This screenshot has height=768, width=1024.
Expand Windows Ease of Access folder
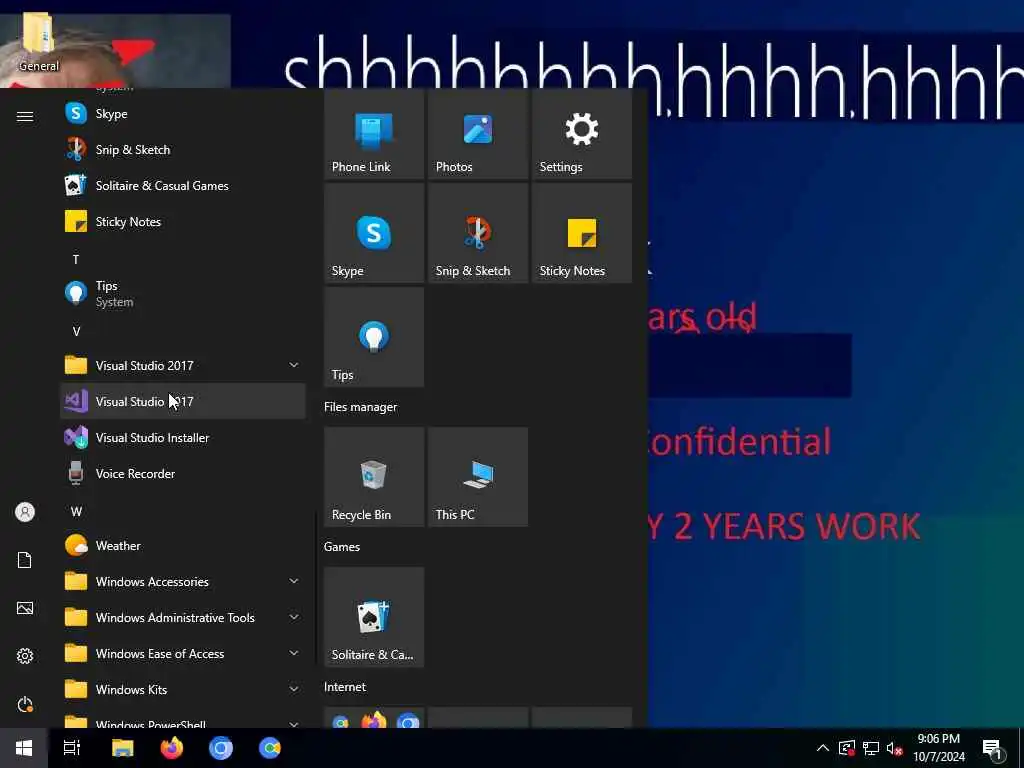[x=183, y=653]
